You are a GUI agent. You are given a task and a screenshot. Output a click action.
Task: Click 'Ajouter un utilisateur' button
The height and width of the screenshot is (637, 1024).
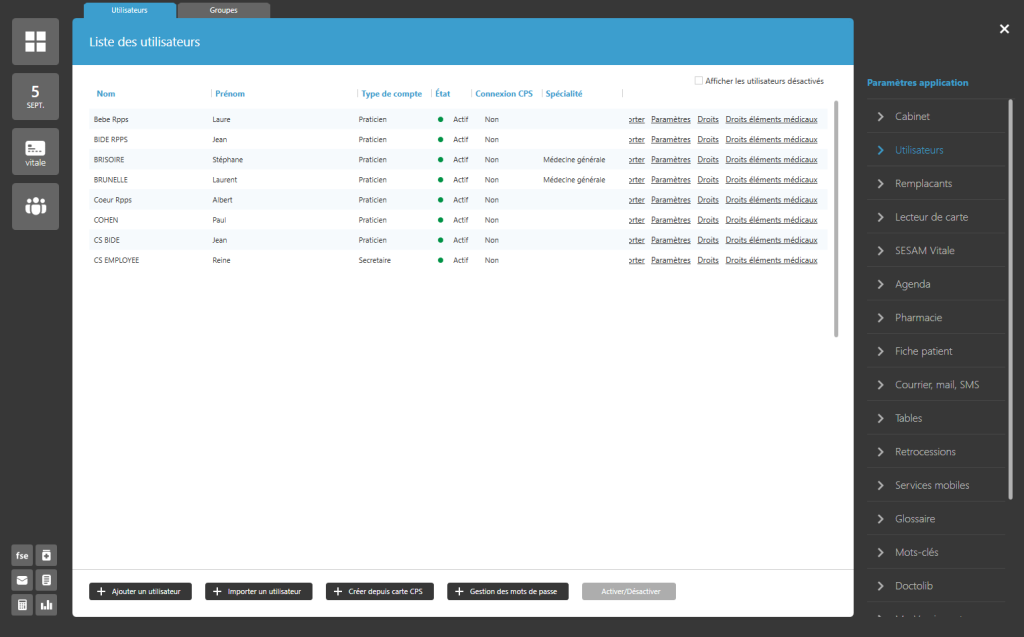tap(140, 592)
